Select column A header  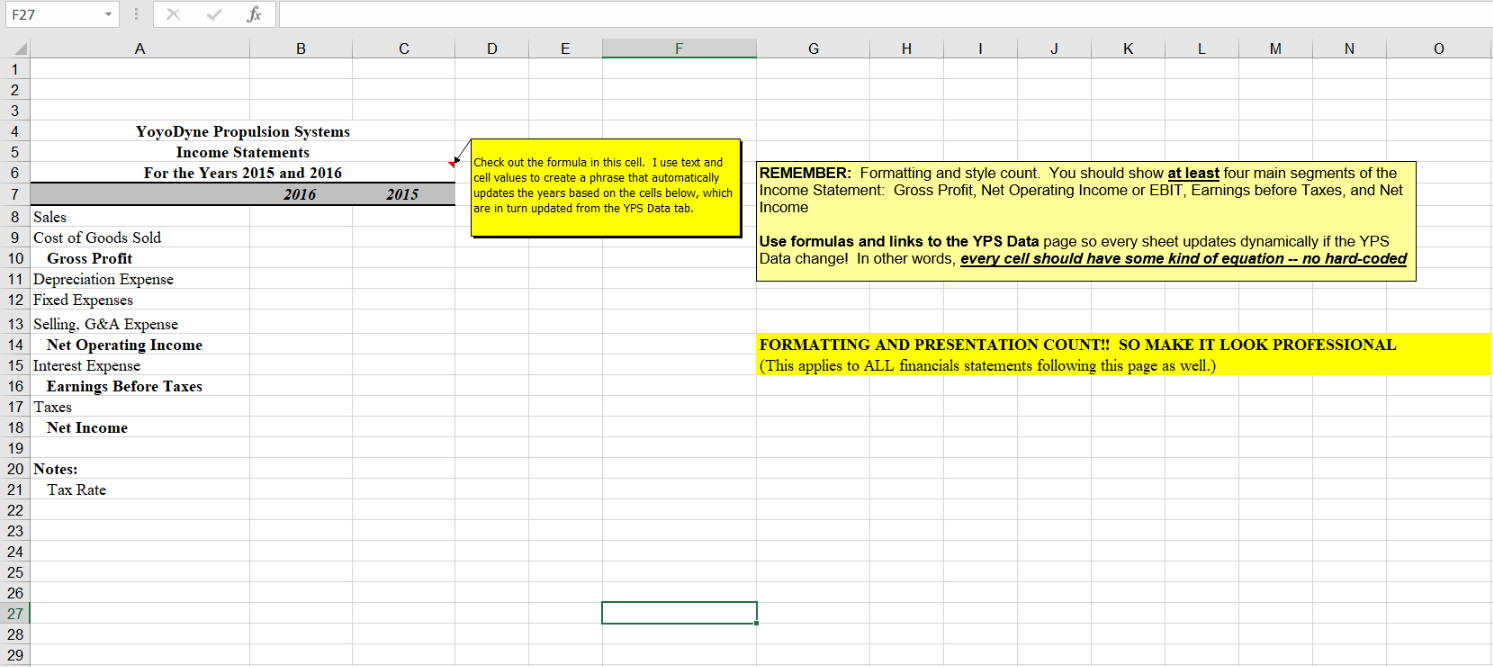point(139,48)
